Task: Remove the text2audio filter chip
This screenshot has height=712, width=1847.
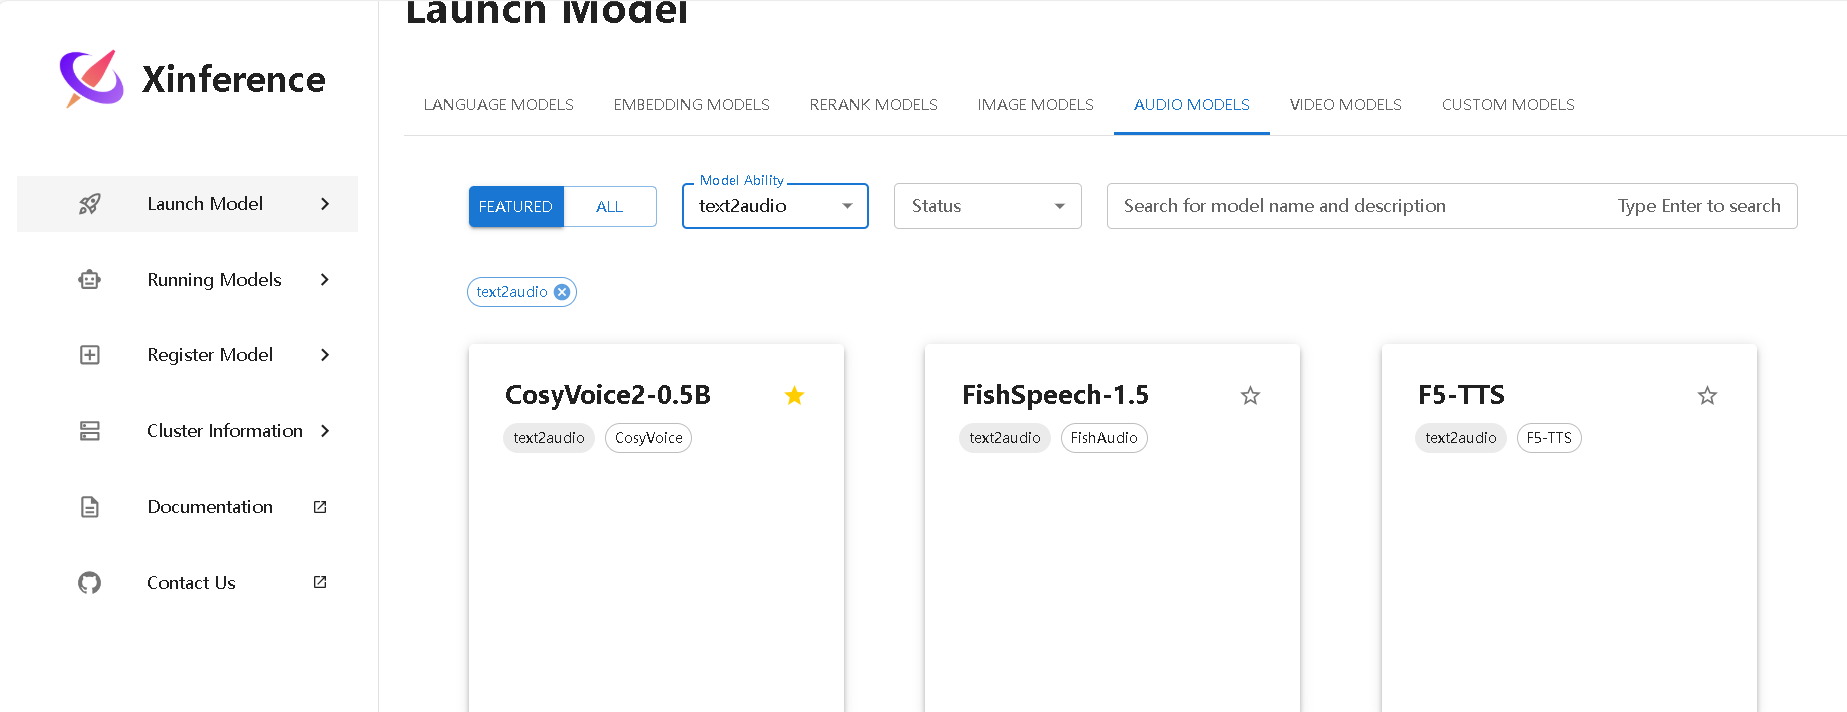Action: tap(562, 292)
